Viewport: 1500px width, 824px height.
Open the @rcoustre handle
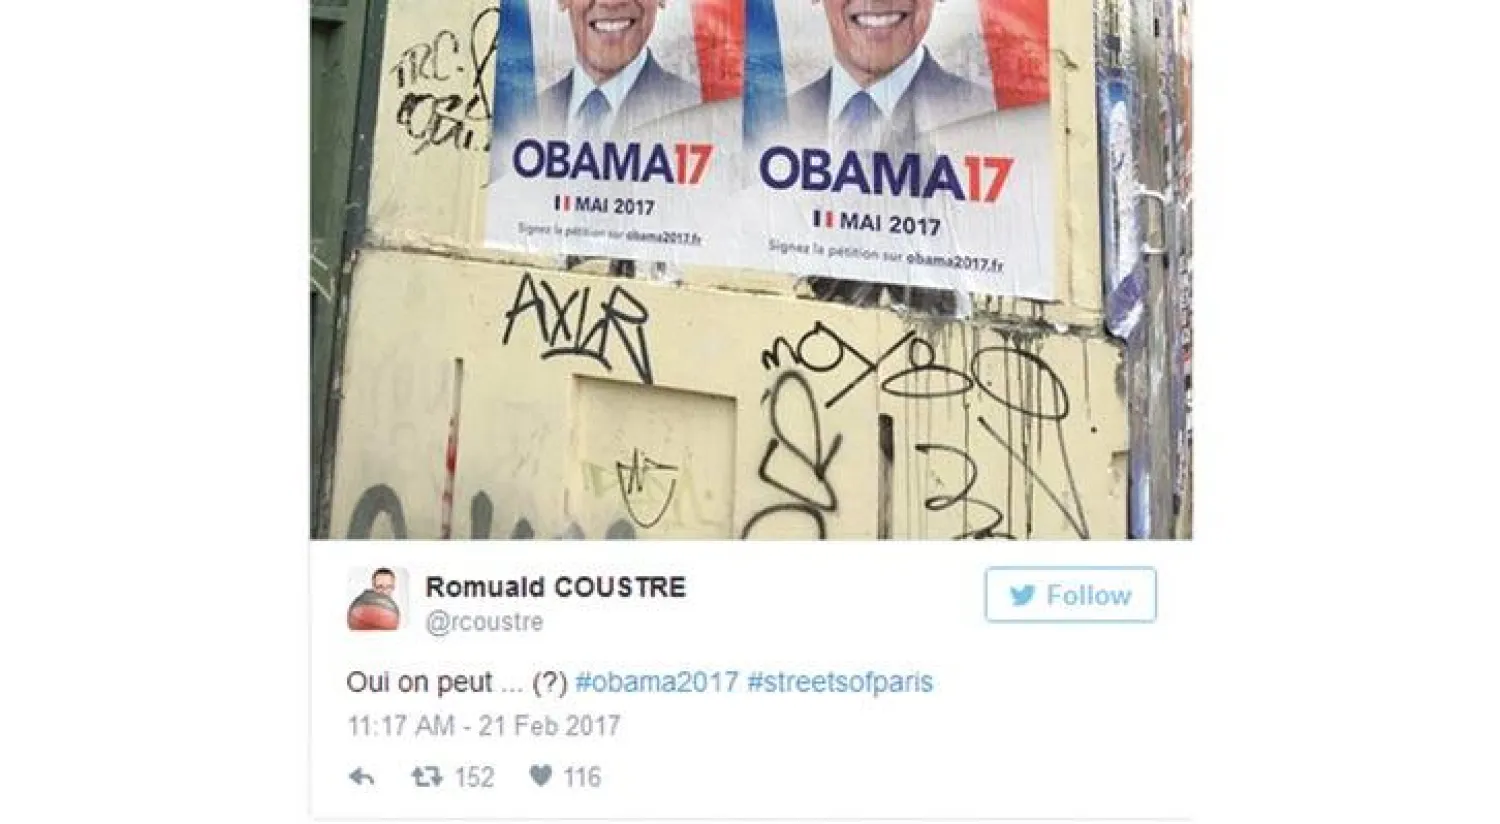pos(484,622)
